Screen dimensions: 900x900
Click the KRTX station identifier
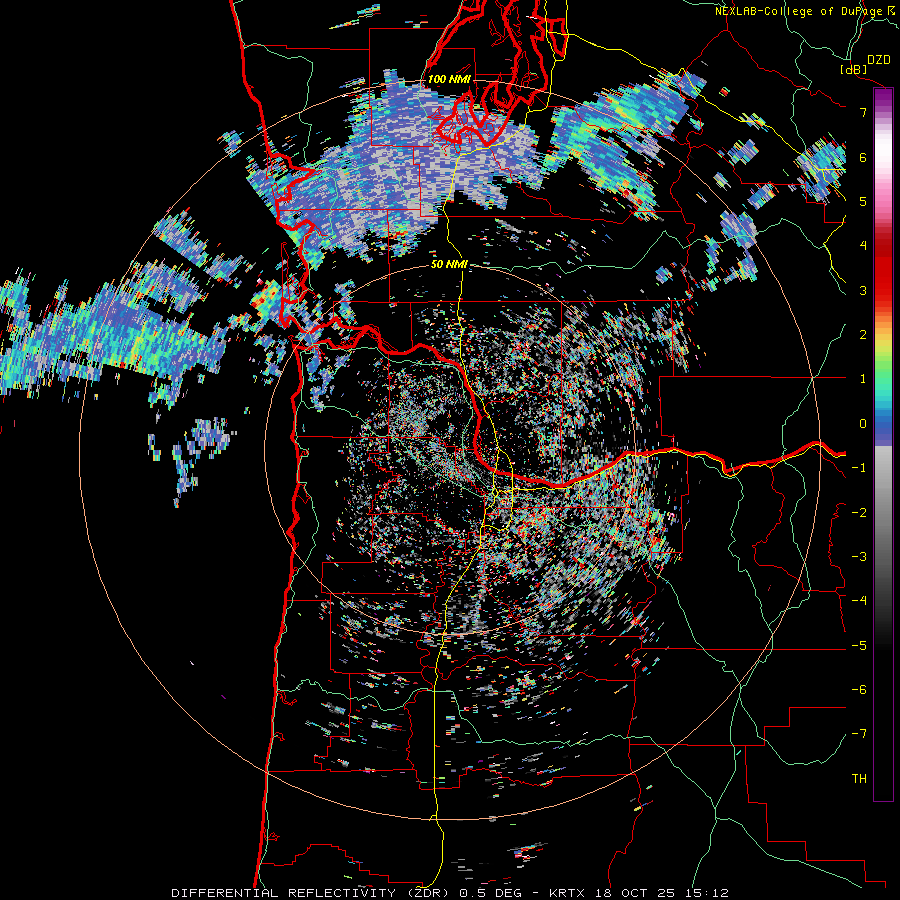click(x=569, y=893)
